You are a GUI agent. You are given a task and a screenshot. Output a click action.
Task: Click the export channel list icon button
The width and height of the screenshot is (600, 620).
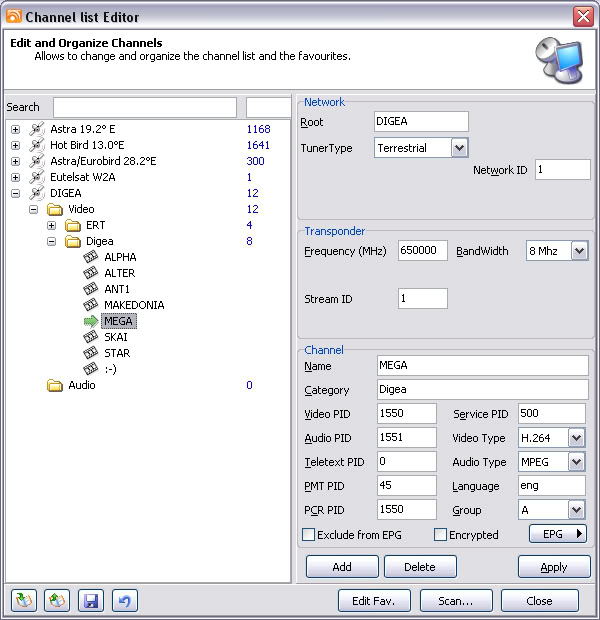[x=57, y=600]
